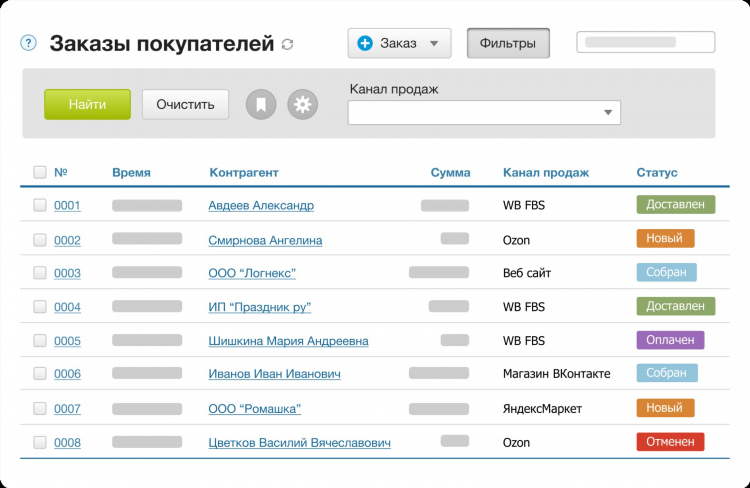This screenshot has height=488, width=750.
Task: Open order number 0004 link
Action: click(67, 307)
